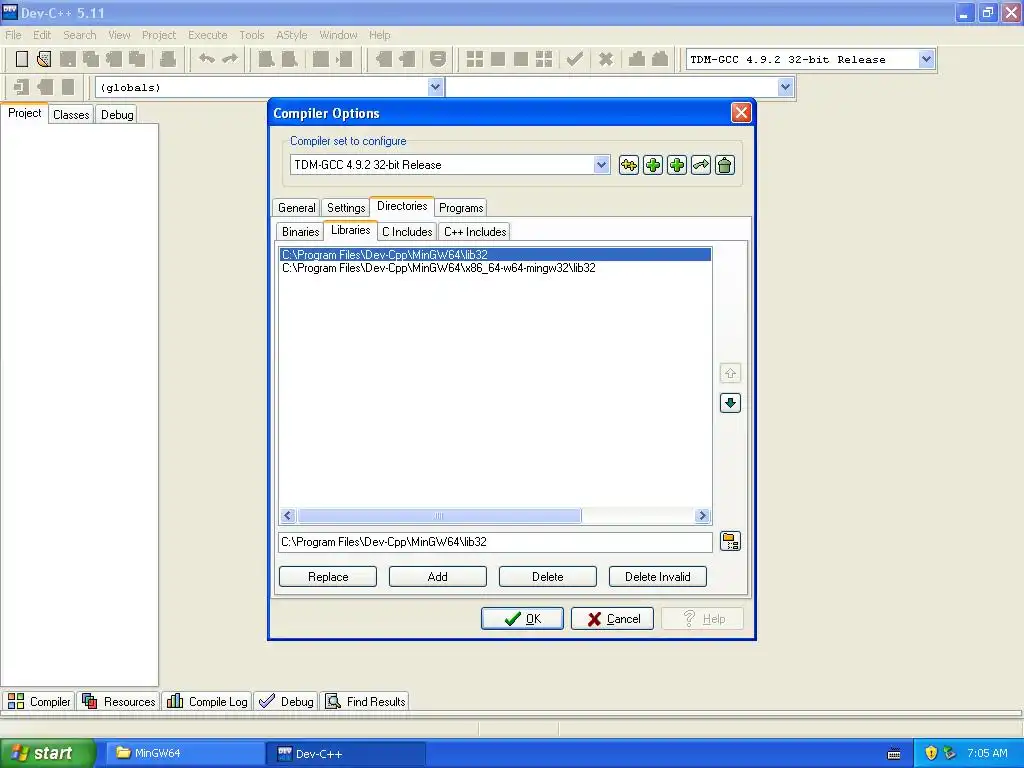Screen dimensions: 1024x768
Task: Click the list scrollbar right arrow
Action: 703,516
